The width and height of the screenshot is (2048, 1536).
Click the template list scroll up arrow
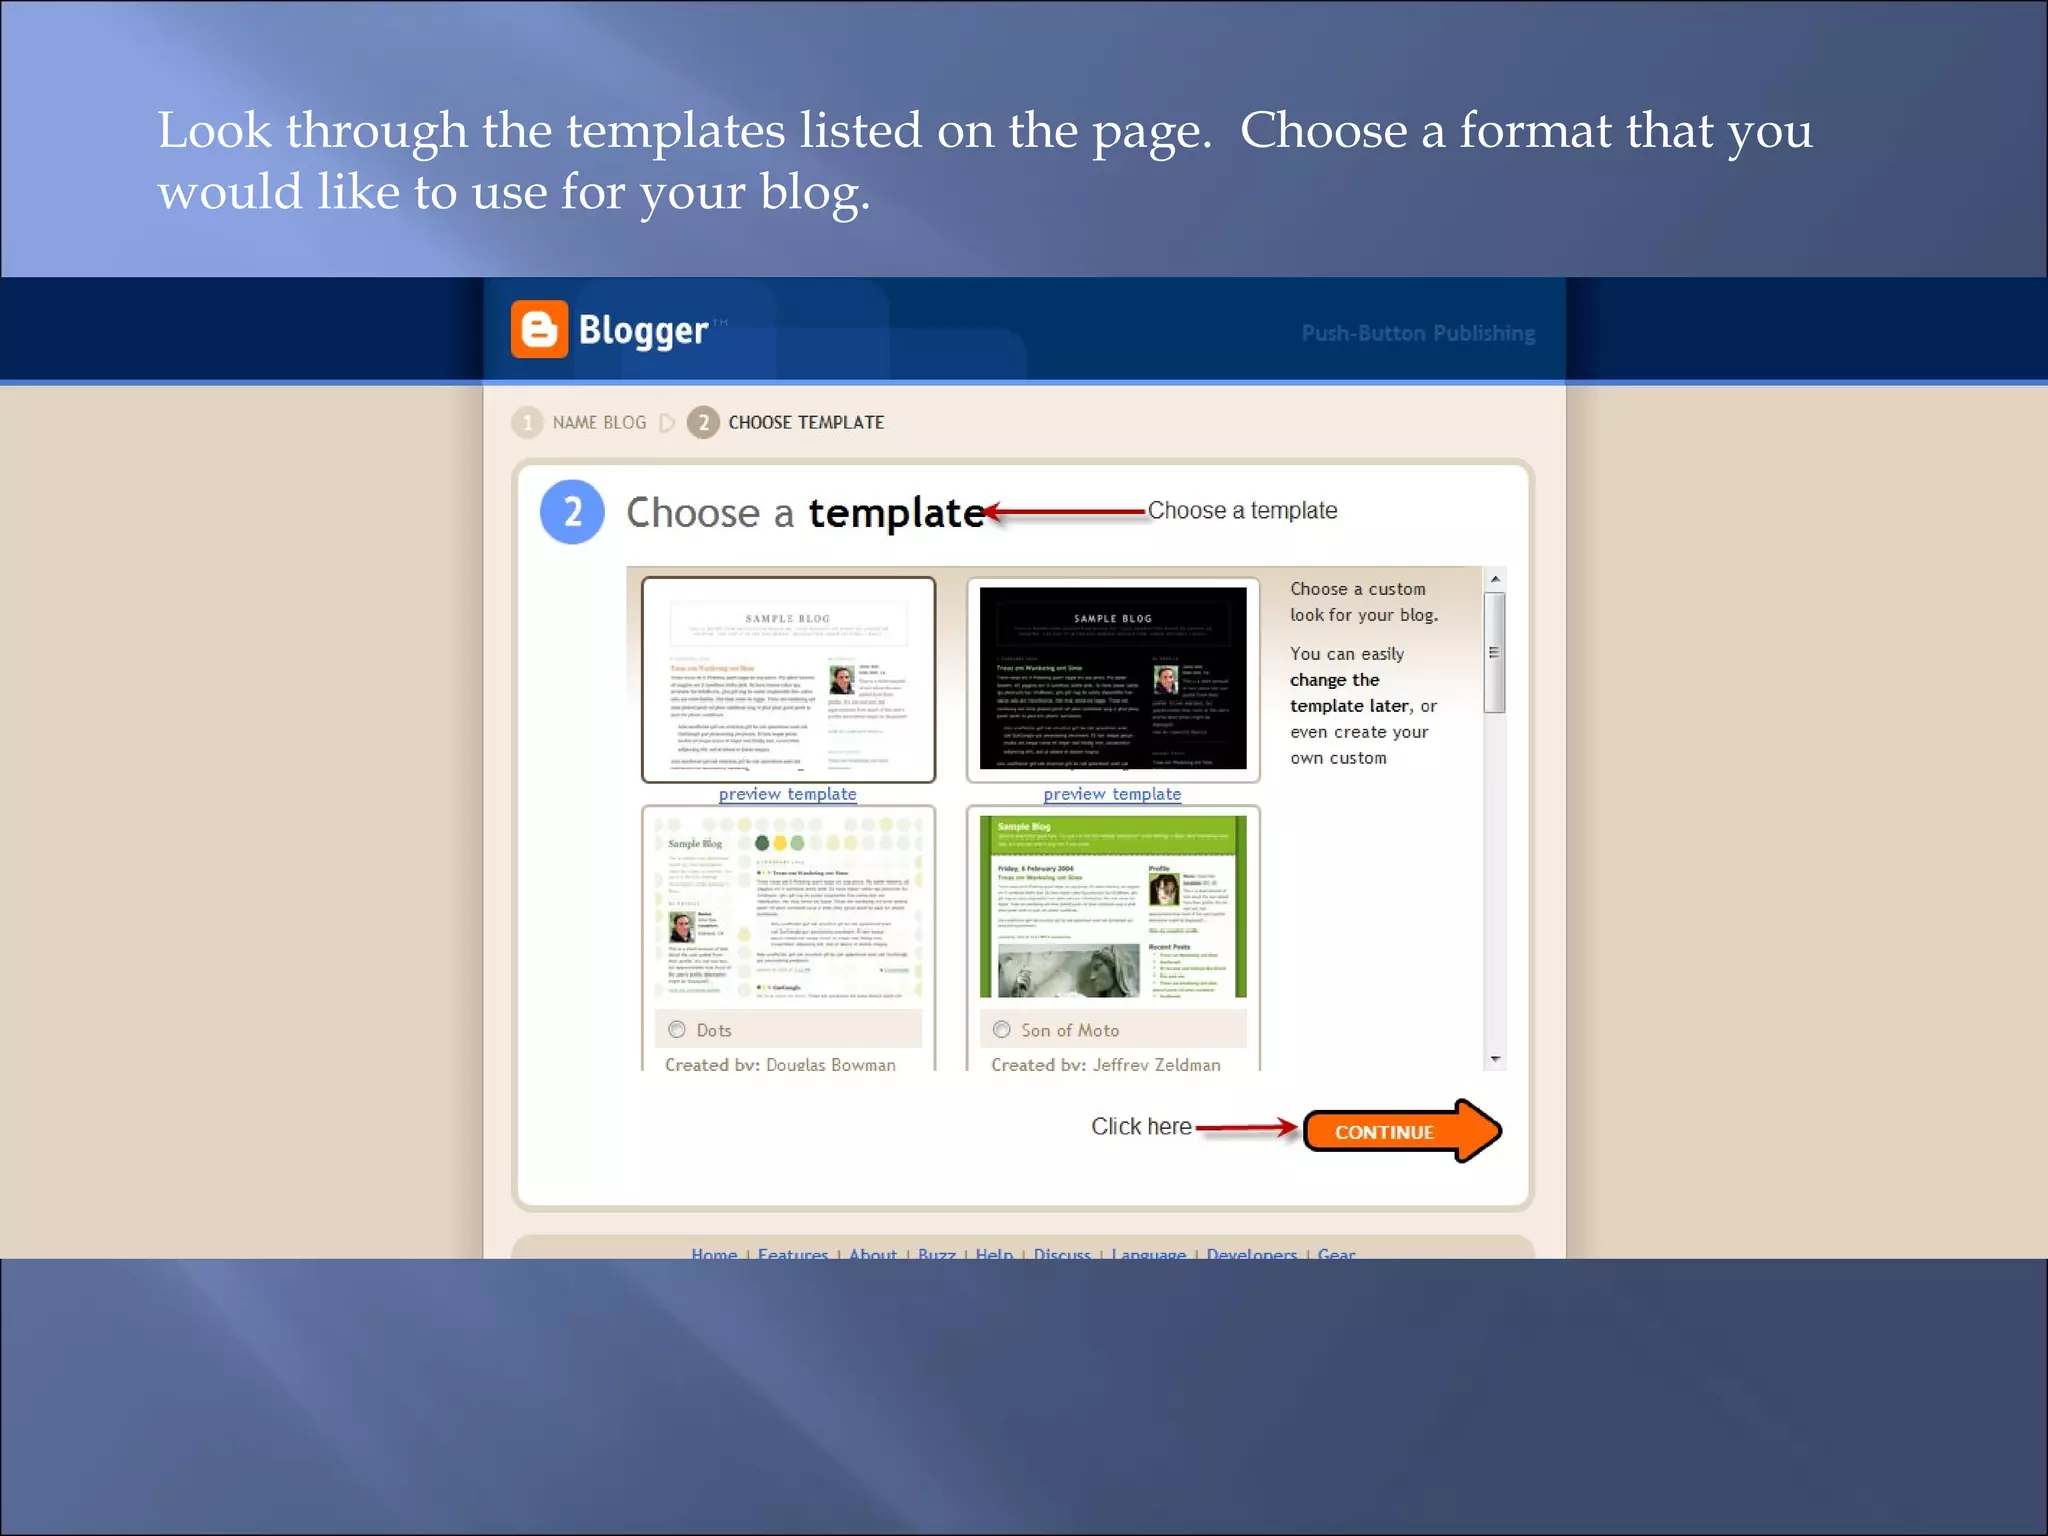pos(1495,579)
